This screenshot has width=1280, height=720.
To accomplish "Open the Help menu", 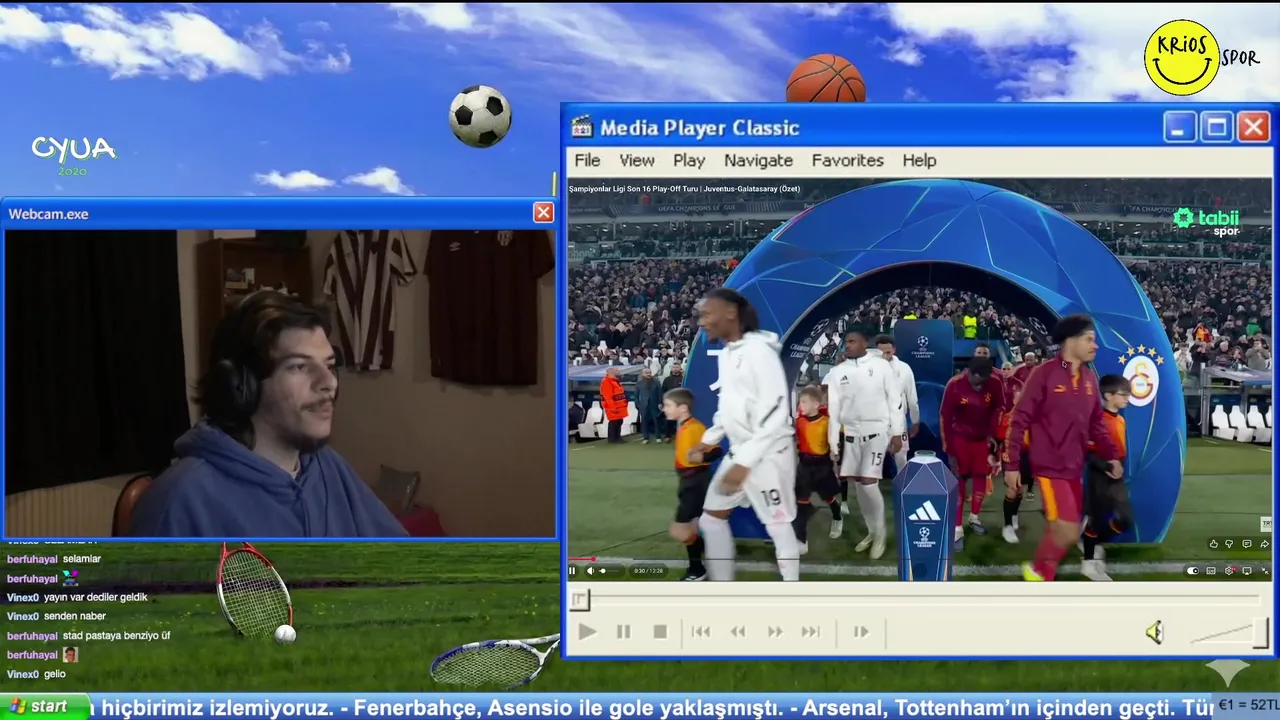I will tap(919, 160).
